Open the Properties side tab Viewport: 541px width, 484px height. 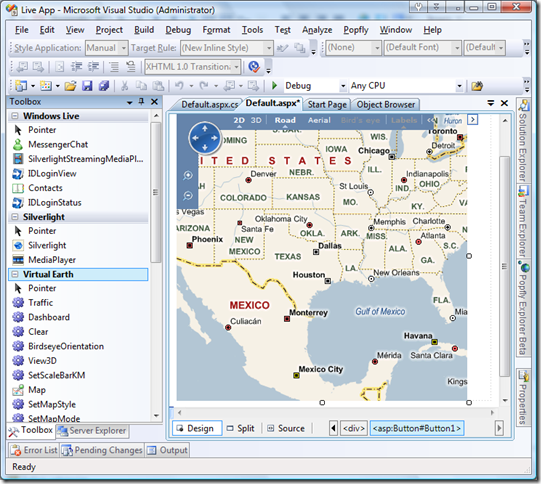tap(523, 398)
